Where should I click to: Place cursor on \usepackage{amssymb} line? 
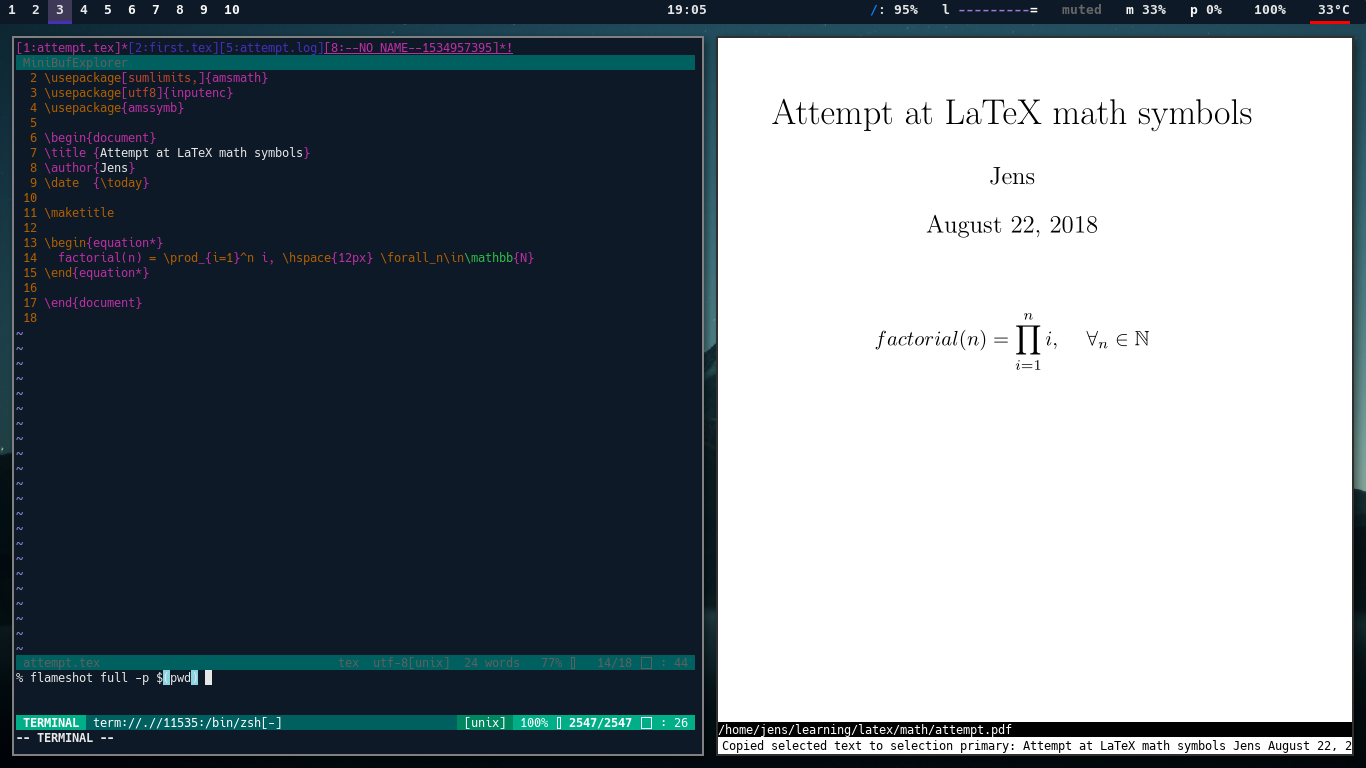pos(114,108)
